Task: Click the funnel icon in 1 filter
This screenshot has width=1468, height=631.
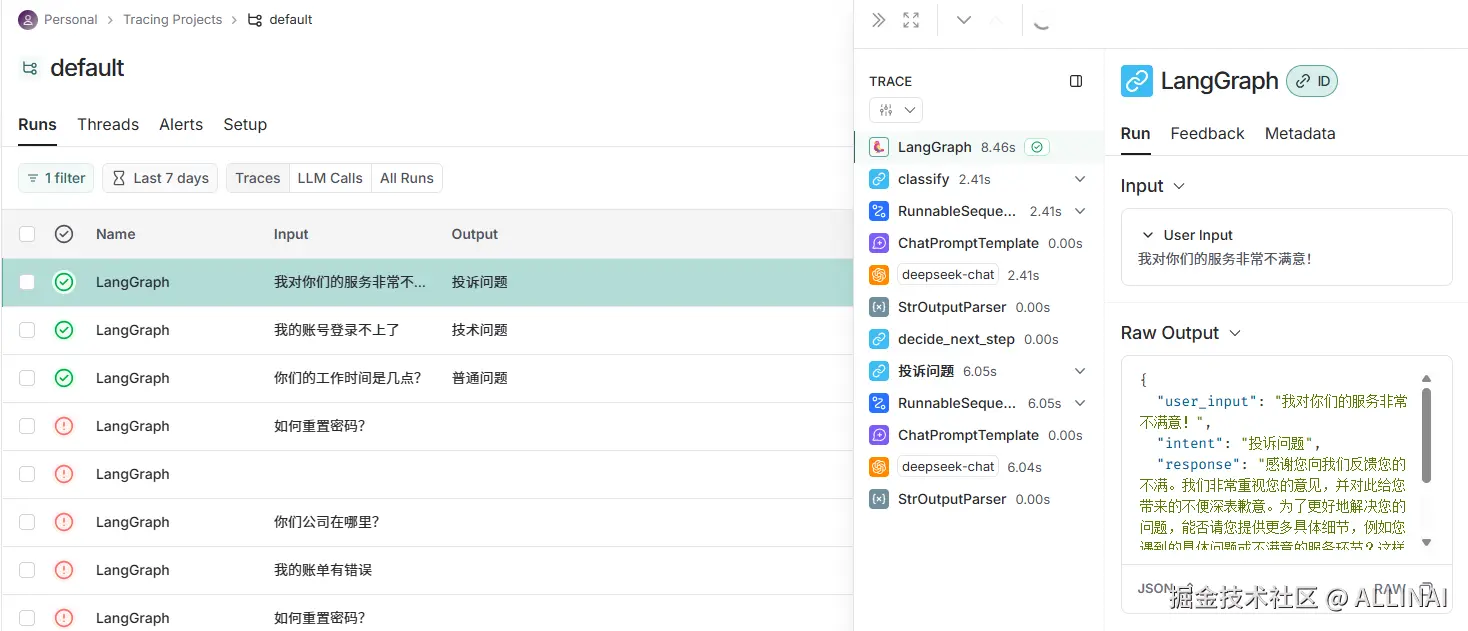Action: point(33,178)
